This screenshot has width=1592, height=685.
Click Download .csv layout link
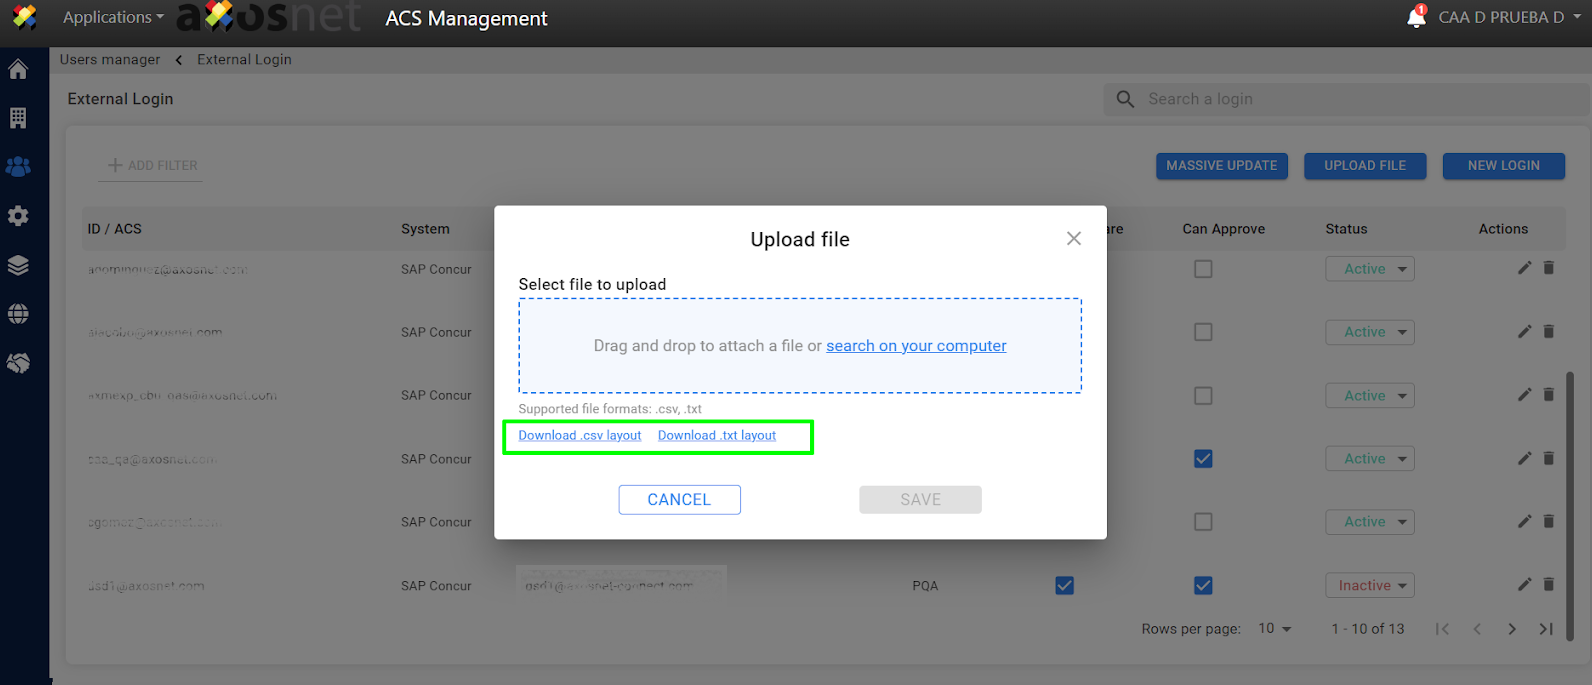[x=580, y=436]
